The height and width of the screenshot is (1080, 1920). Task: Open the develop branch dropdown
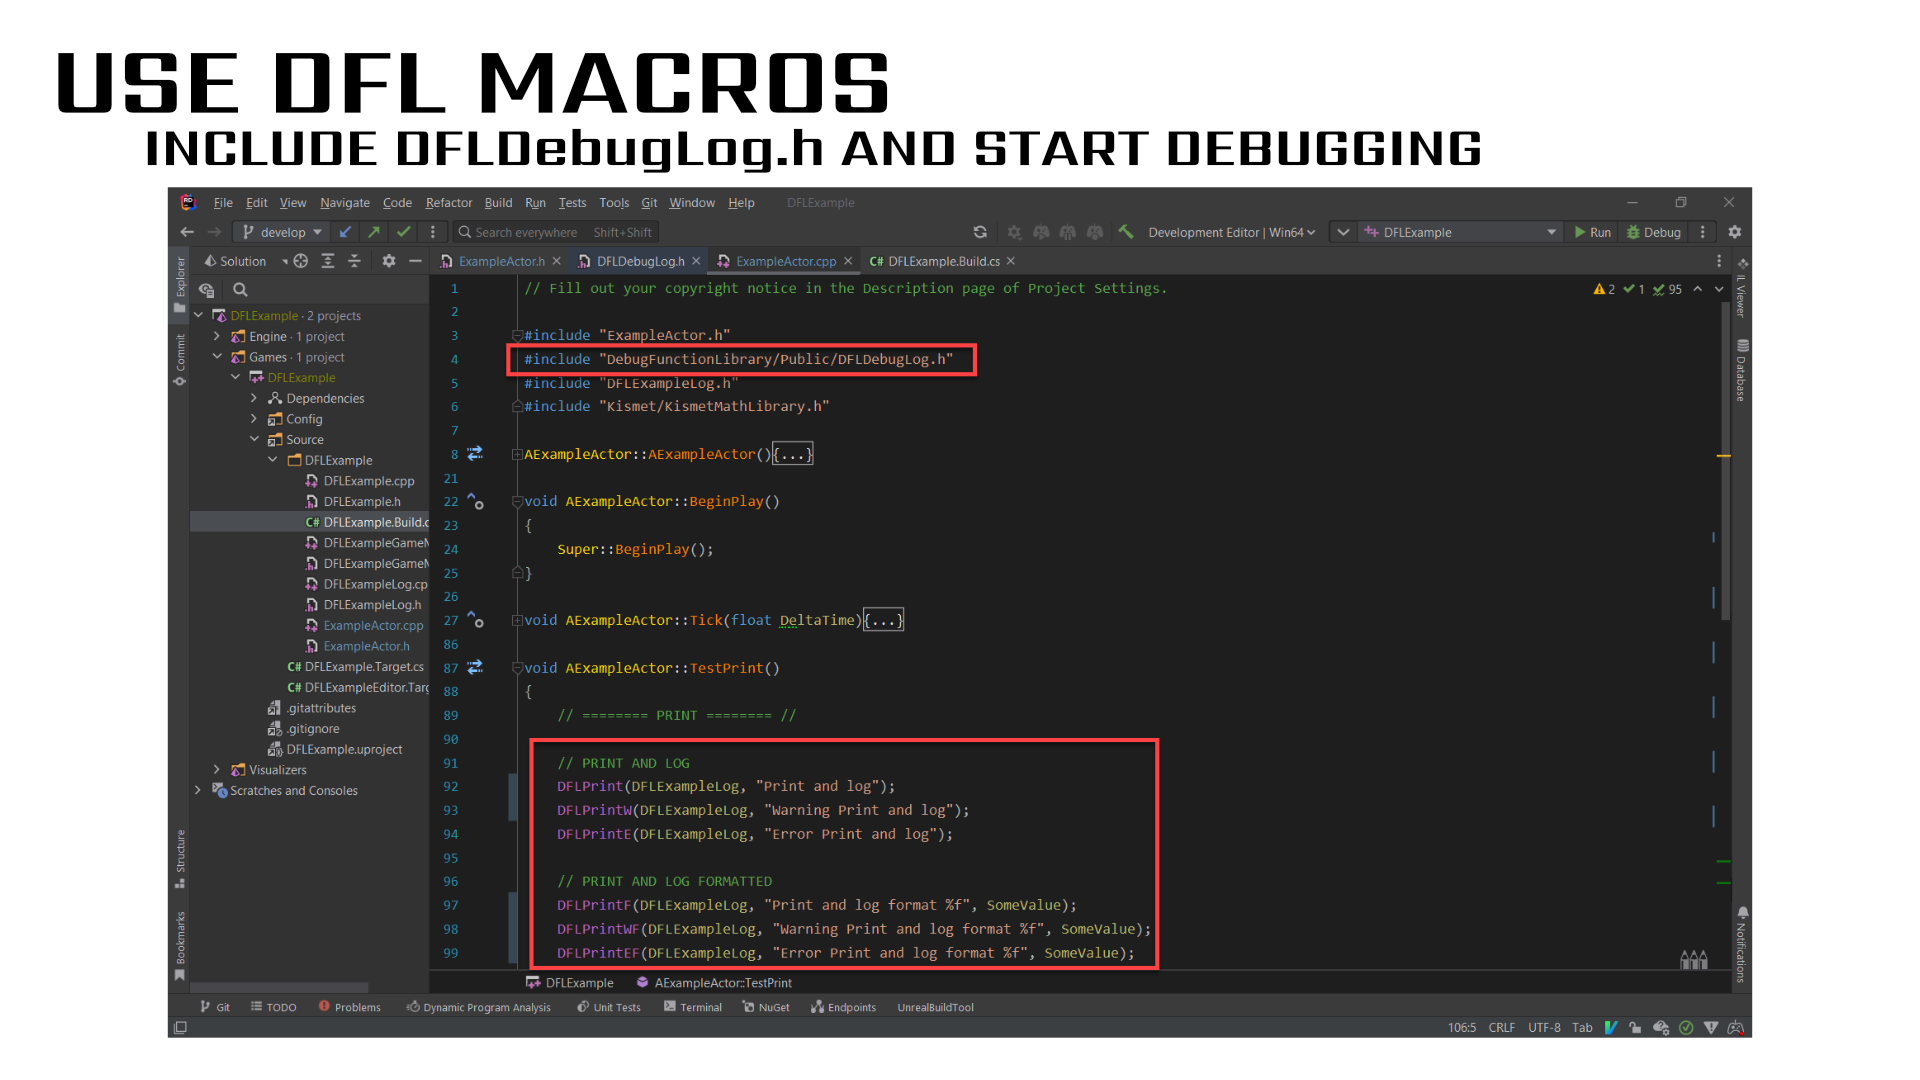click(283, 232)
